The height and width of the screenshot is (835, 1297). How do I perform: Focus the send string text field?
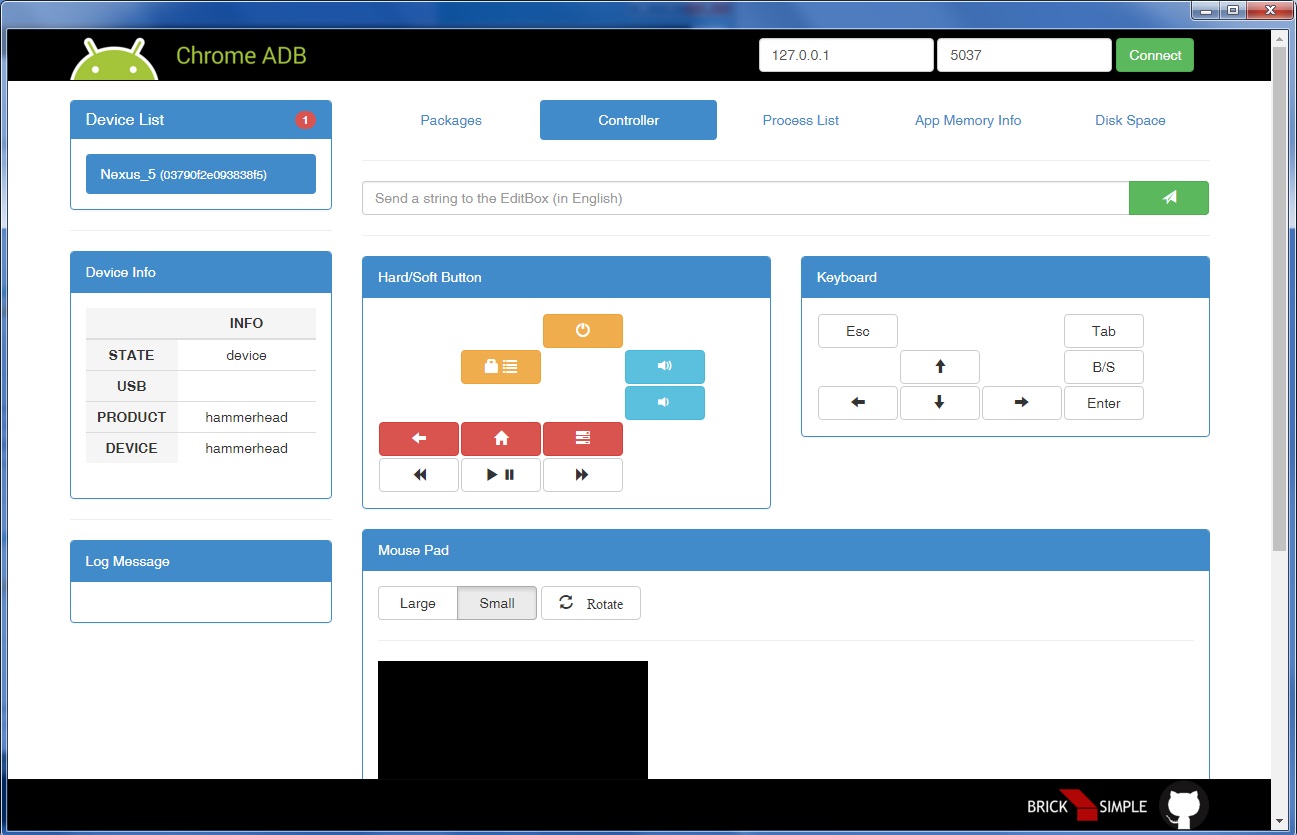745,198
